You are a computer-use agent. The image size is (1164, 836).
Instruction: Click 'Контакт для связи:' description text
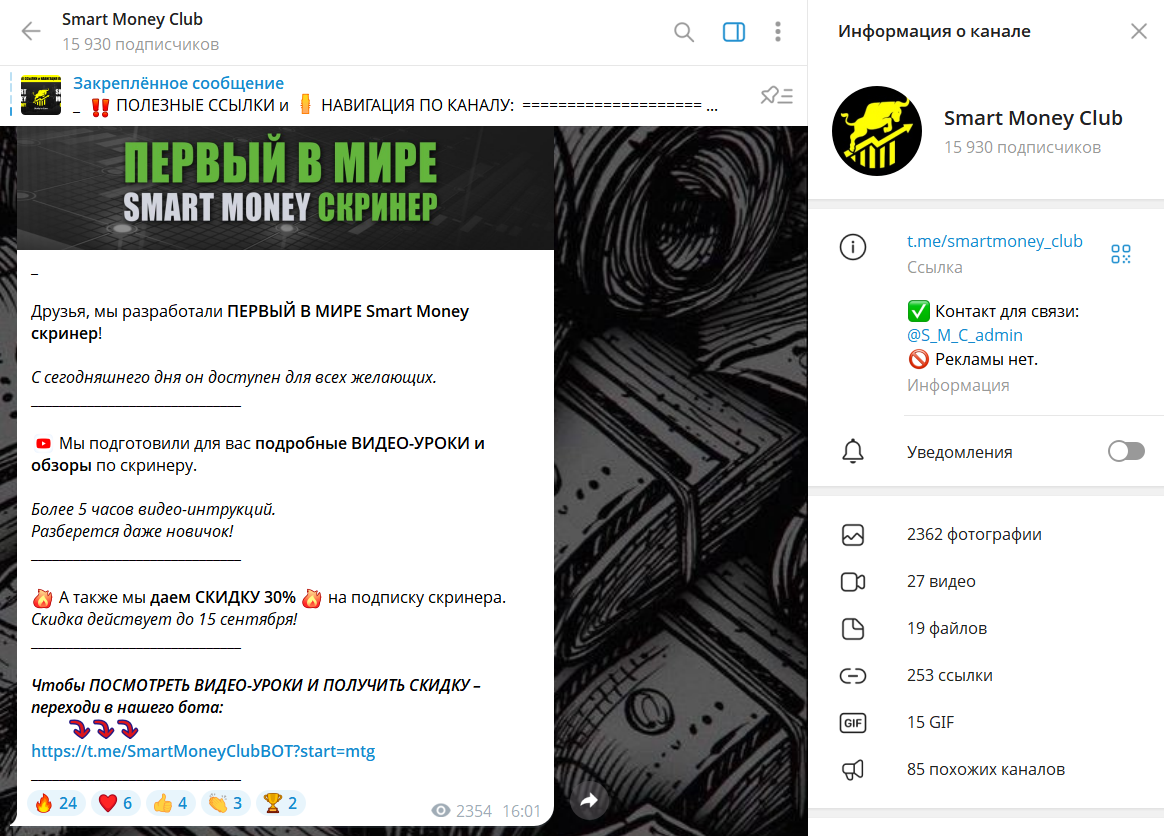pyautogui.click(x=1007, y=311)
